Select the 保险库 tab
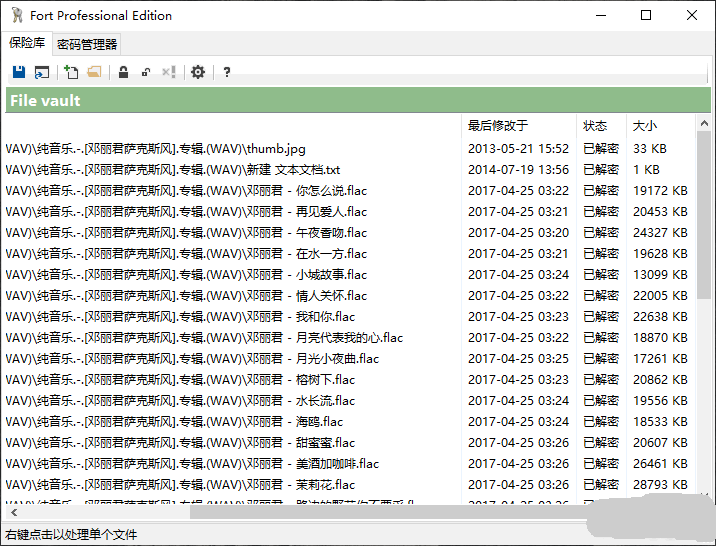 tap(27, 43)
